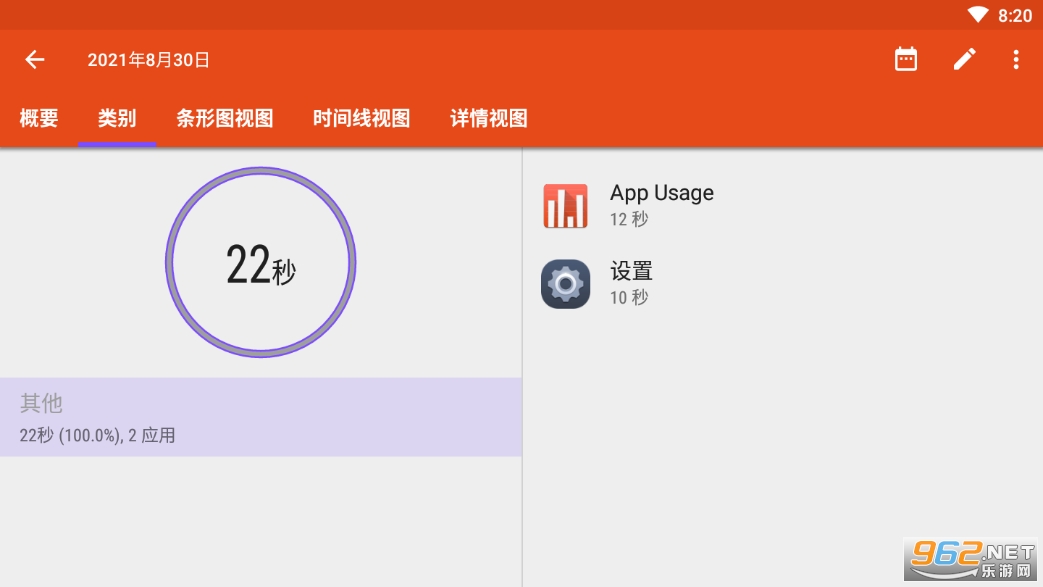Screen dimensions: 1043x587
Task: Tap the back arrow in the header
Action: 35,60
